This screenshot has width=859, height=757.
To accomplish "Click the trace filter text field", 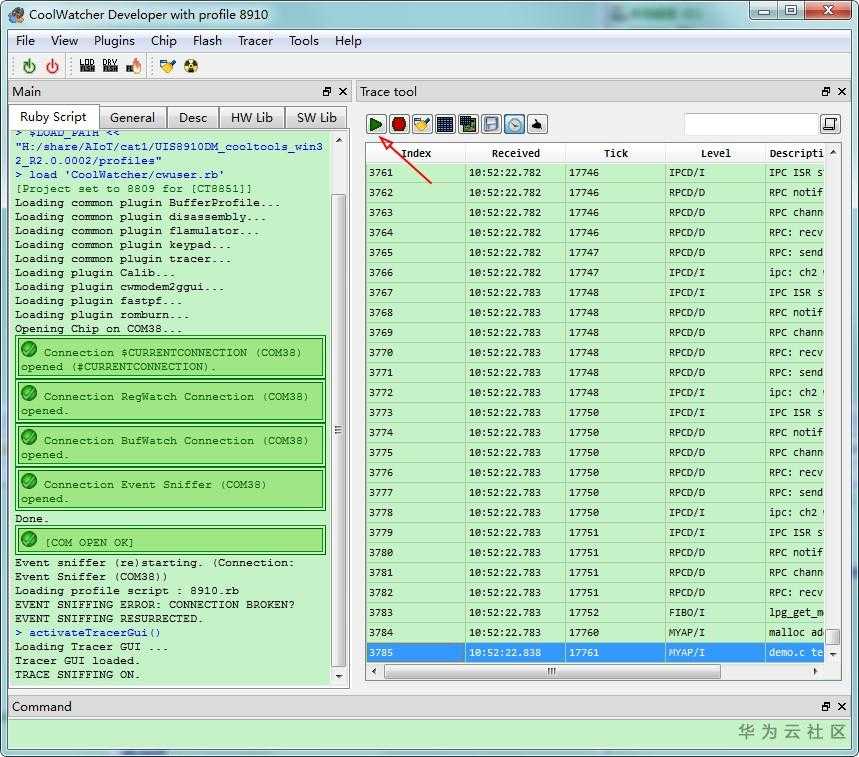I will [750, 124].
